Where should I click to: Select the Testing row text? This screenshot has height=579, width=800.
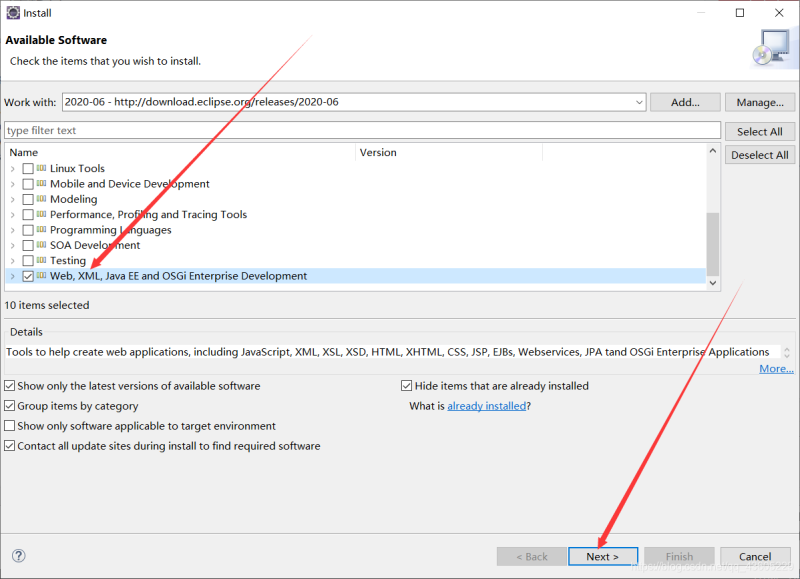(68, 260)
